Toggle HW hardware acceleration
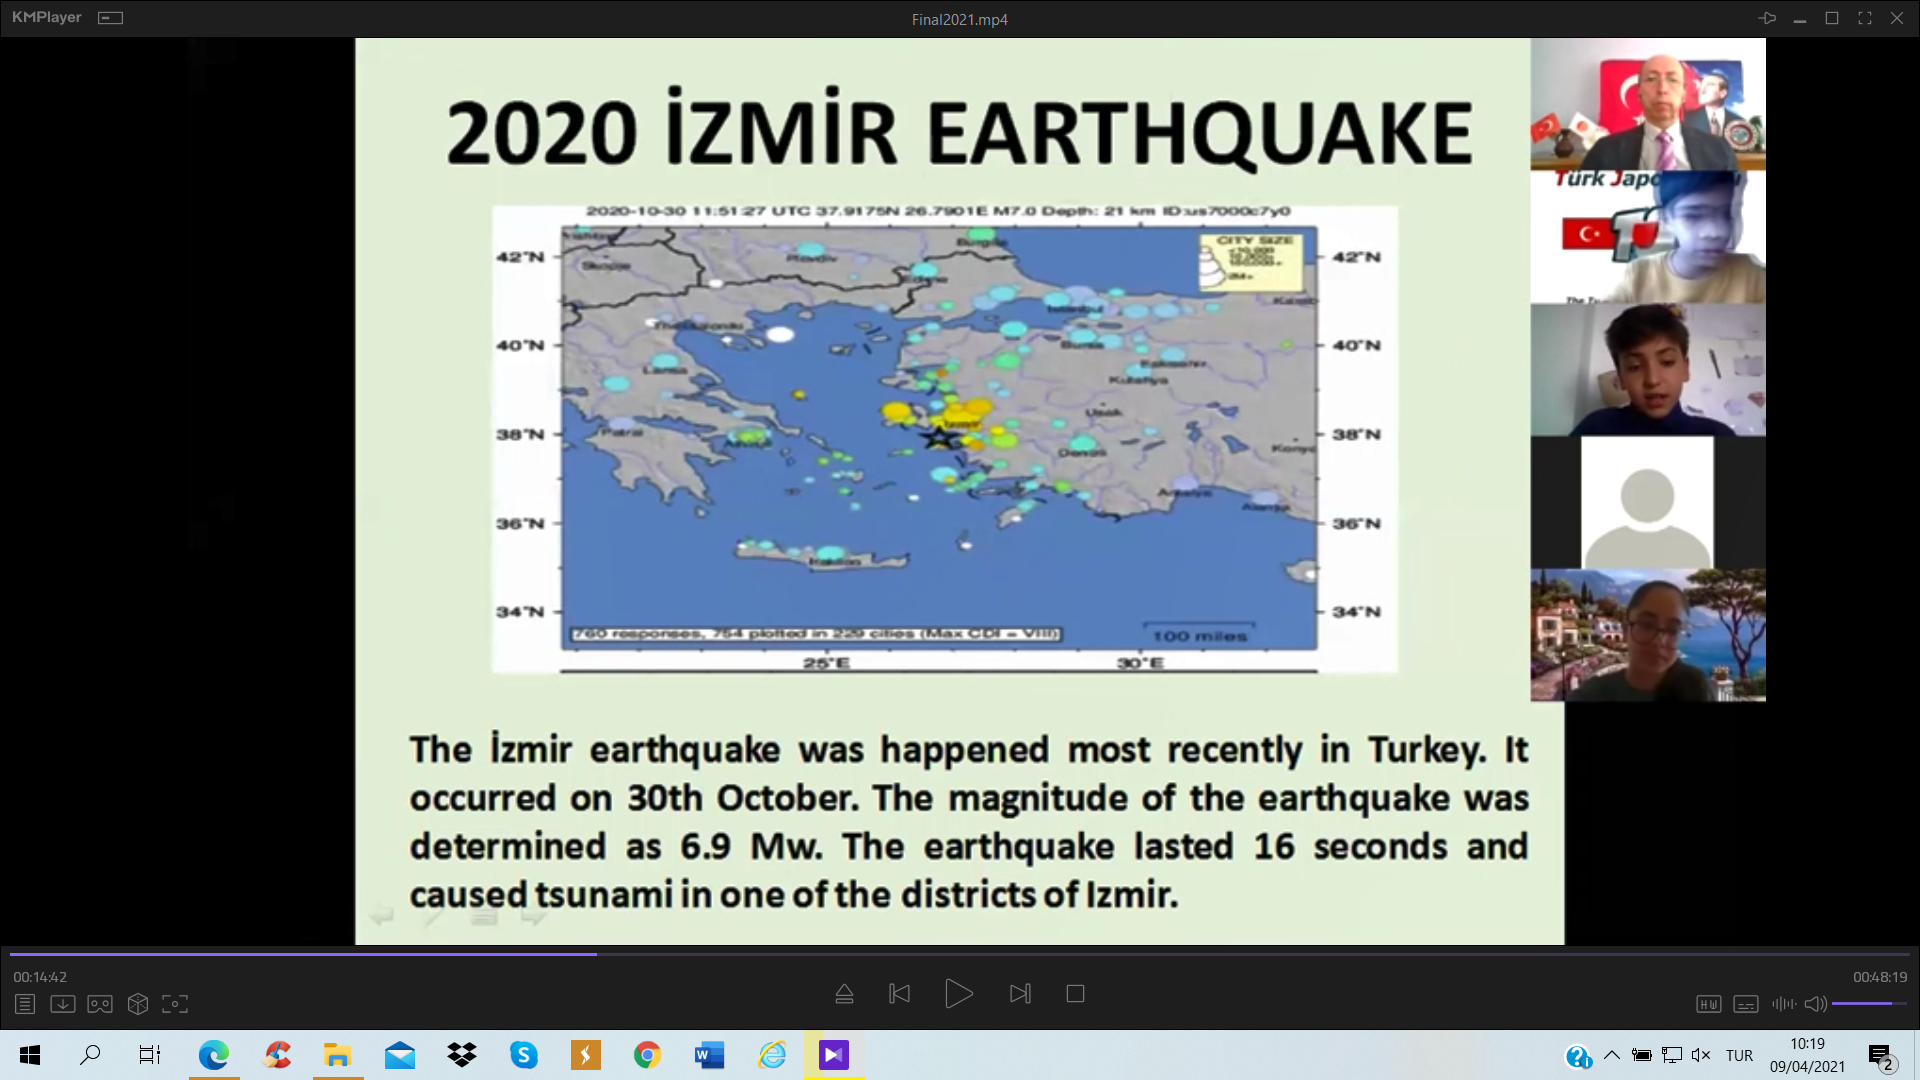This screenshot has height=1080, width=1920. 1708,1004
